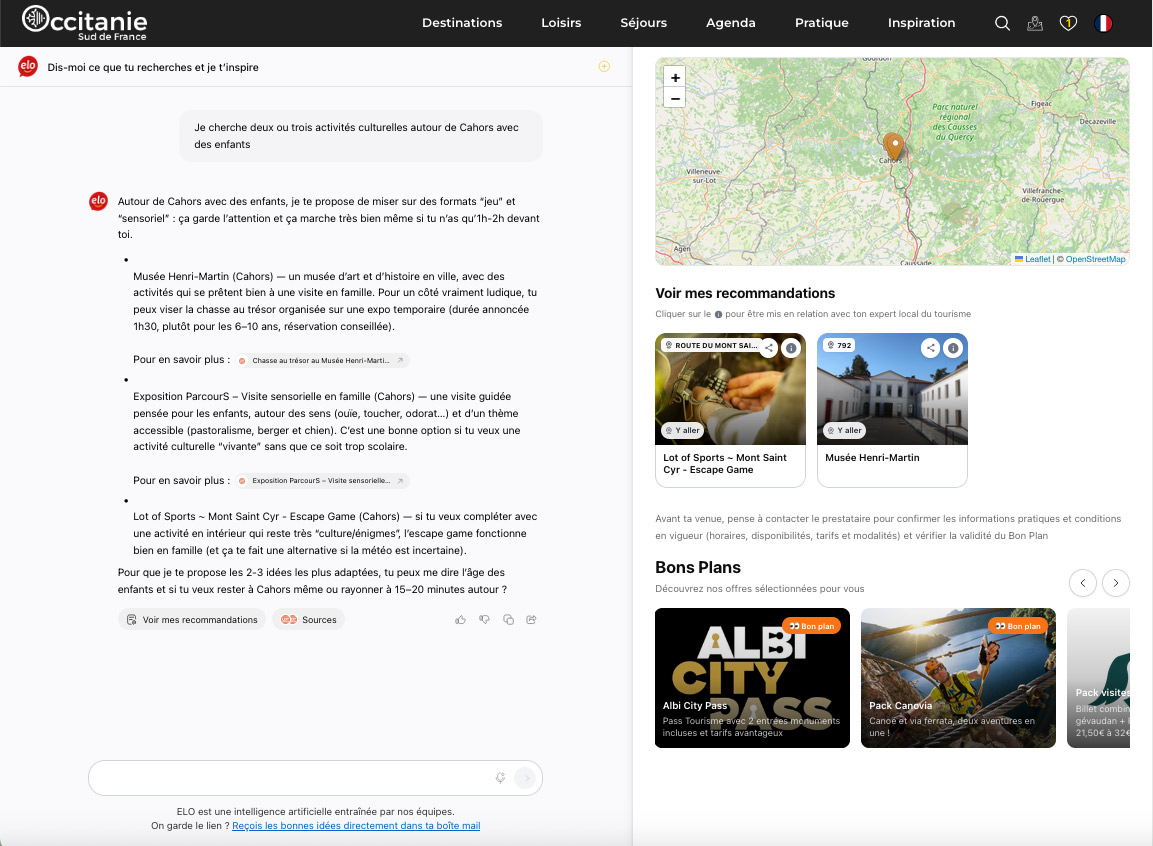
Task: Change language via French flag icon
Action: 1103,23
